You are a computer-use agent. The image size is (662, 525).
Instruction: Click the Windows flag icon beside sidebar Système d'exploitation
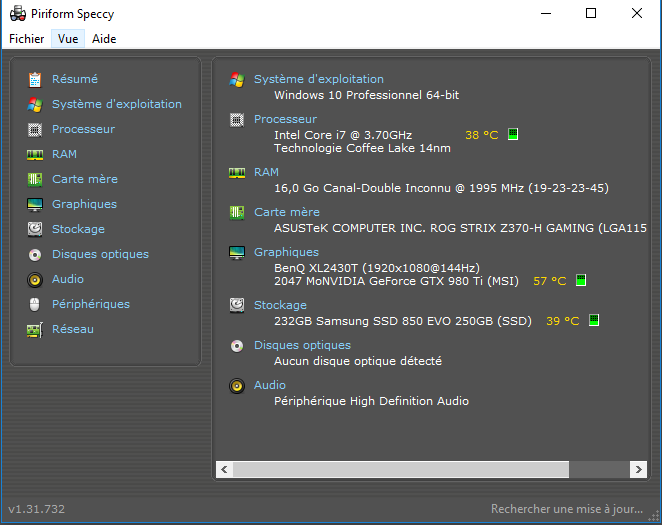[35, 104]
